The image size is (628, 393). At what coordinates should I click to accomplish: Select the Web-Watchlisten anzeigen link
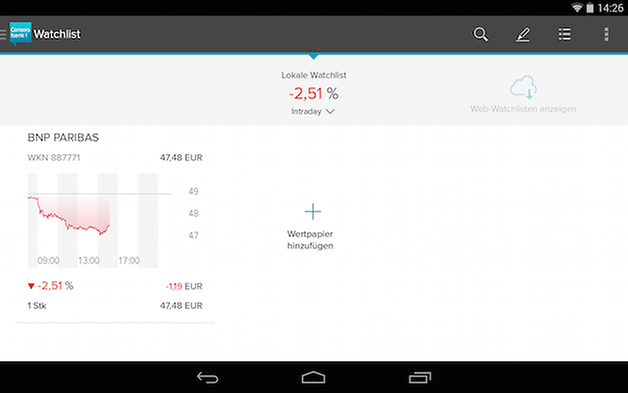point(523,109)
